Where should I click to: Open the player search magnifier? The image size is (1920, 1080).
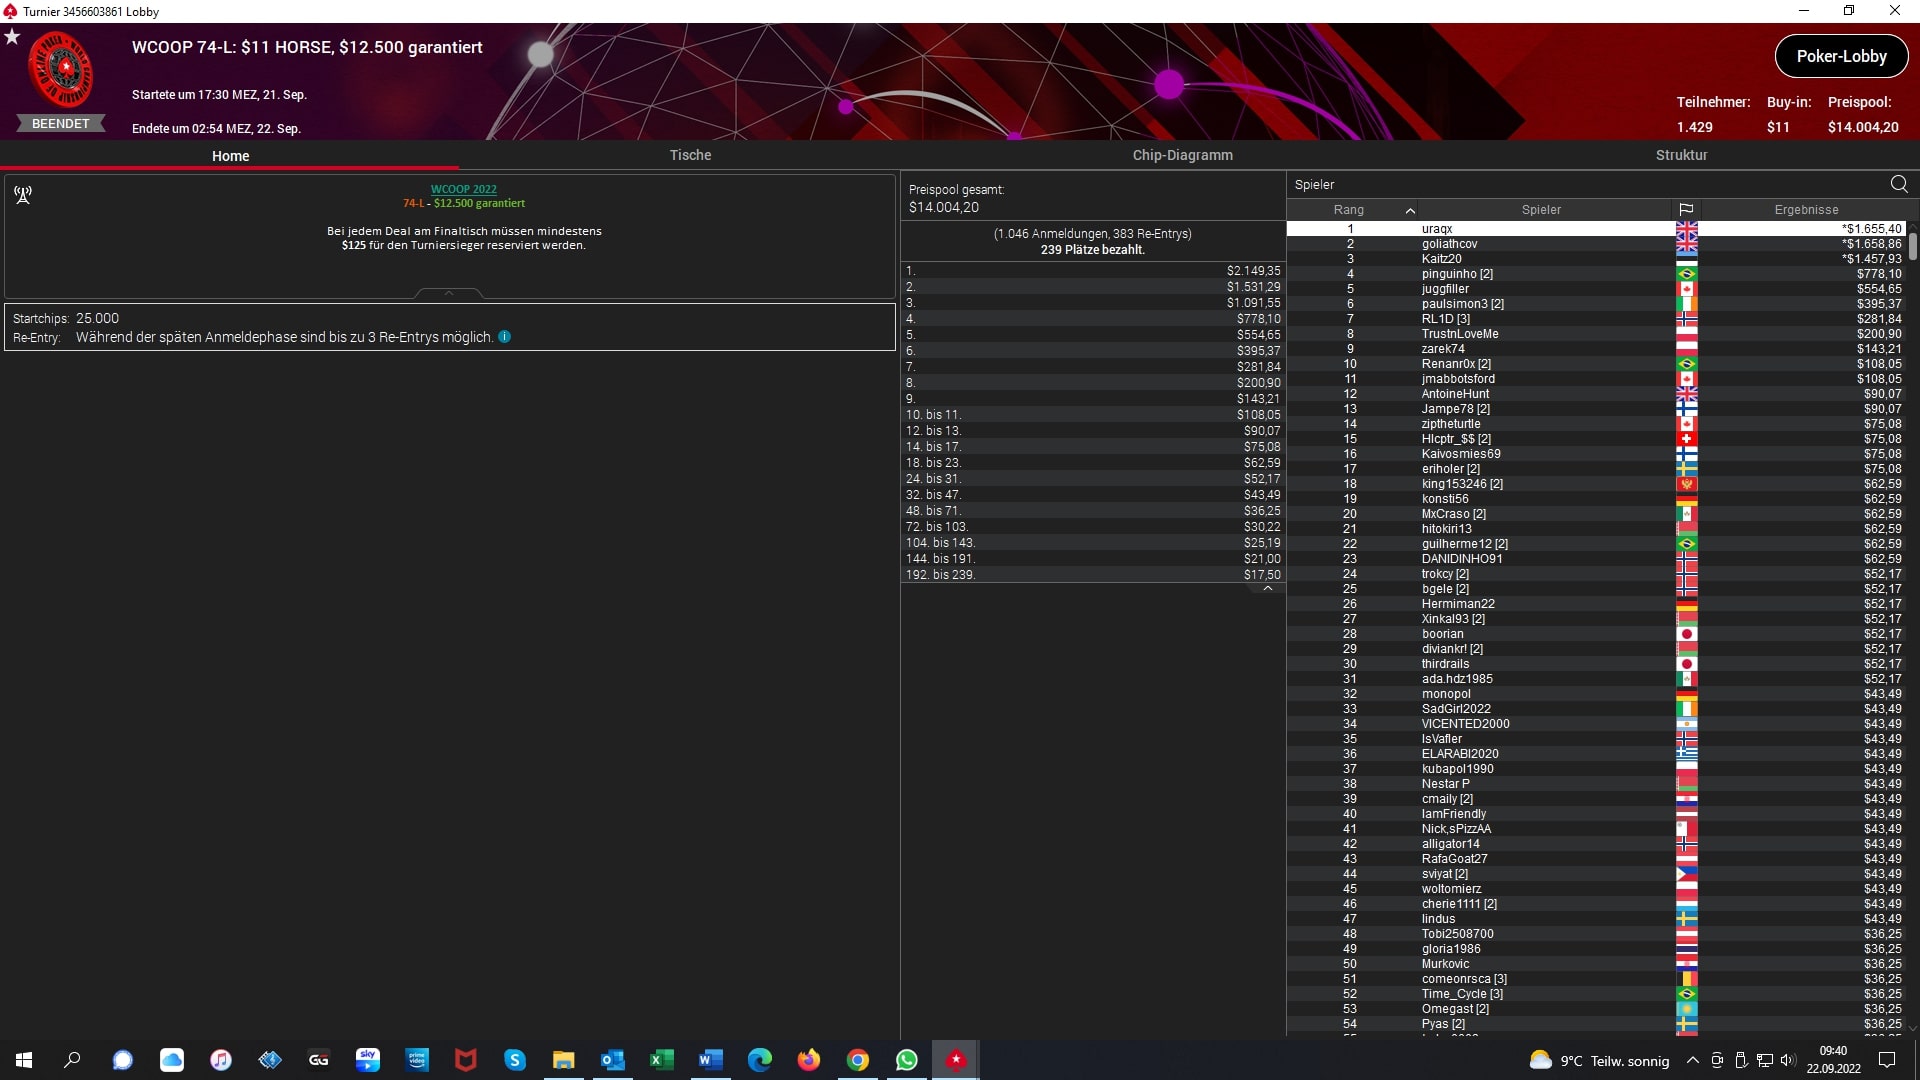tap(1899, 184)
